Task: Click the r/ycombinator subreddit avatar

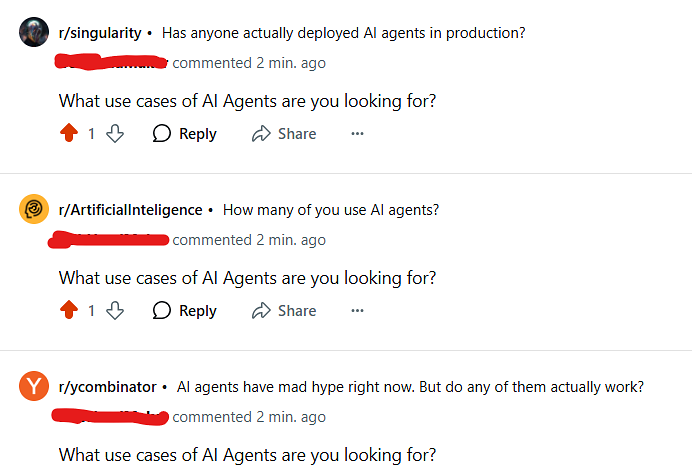Action: coord(35,387)
